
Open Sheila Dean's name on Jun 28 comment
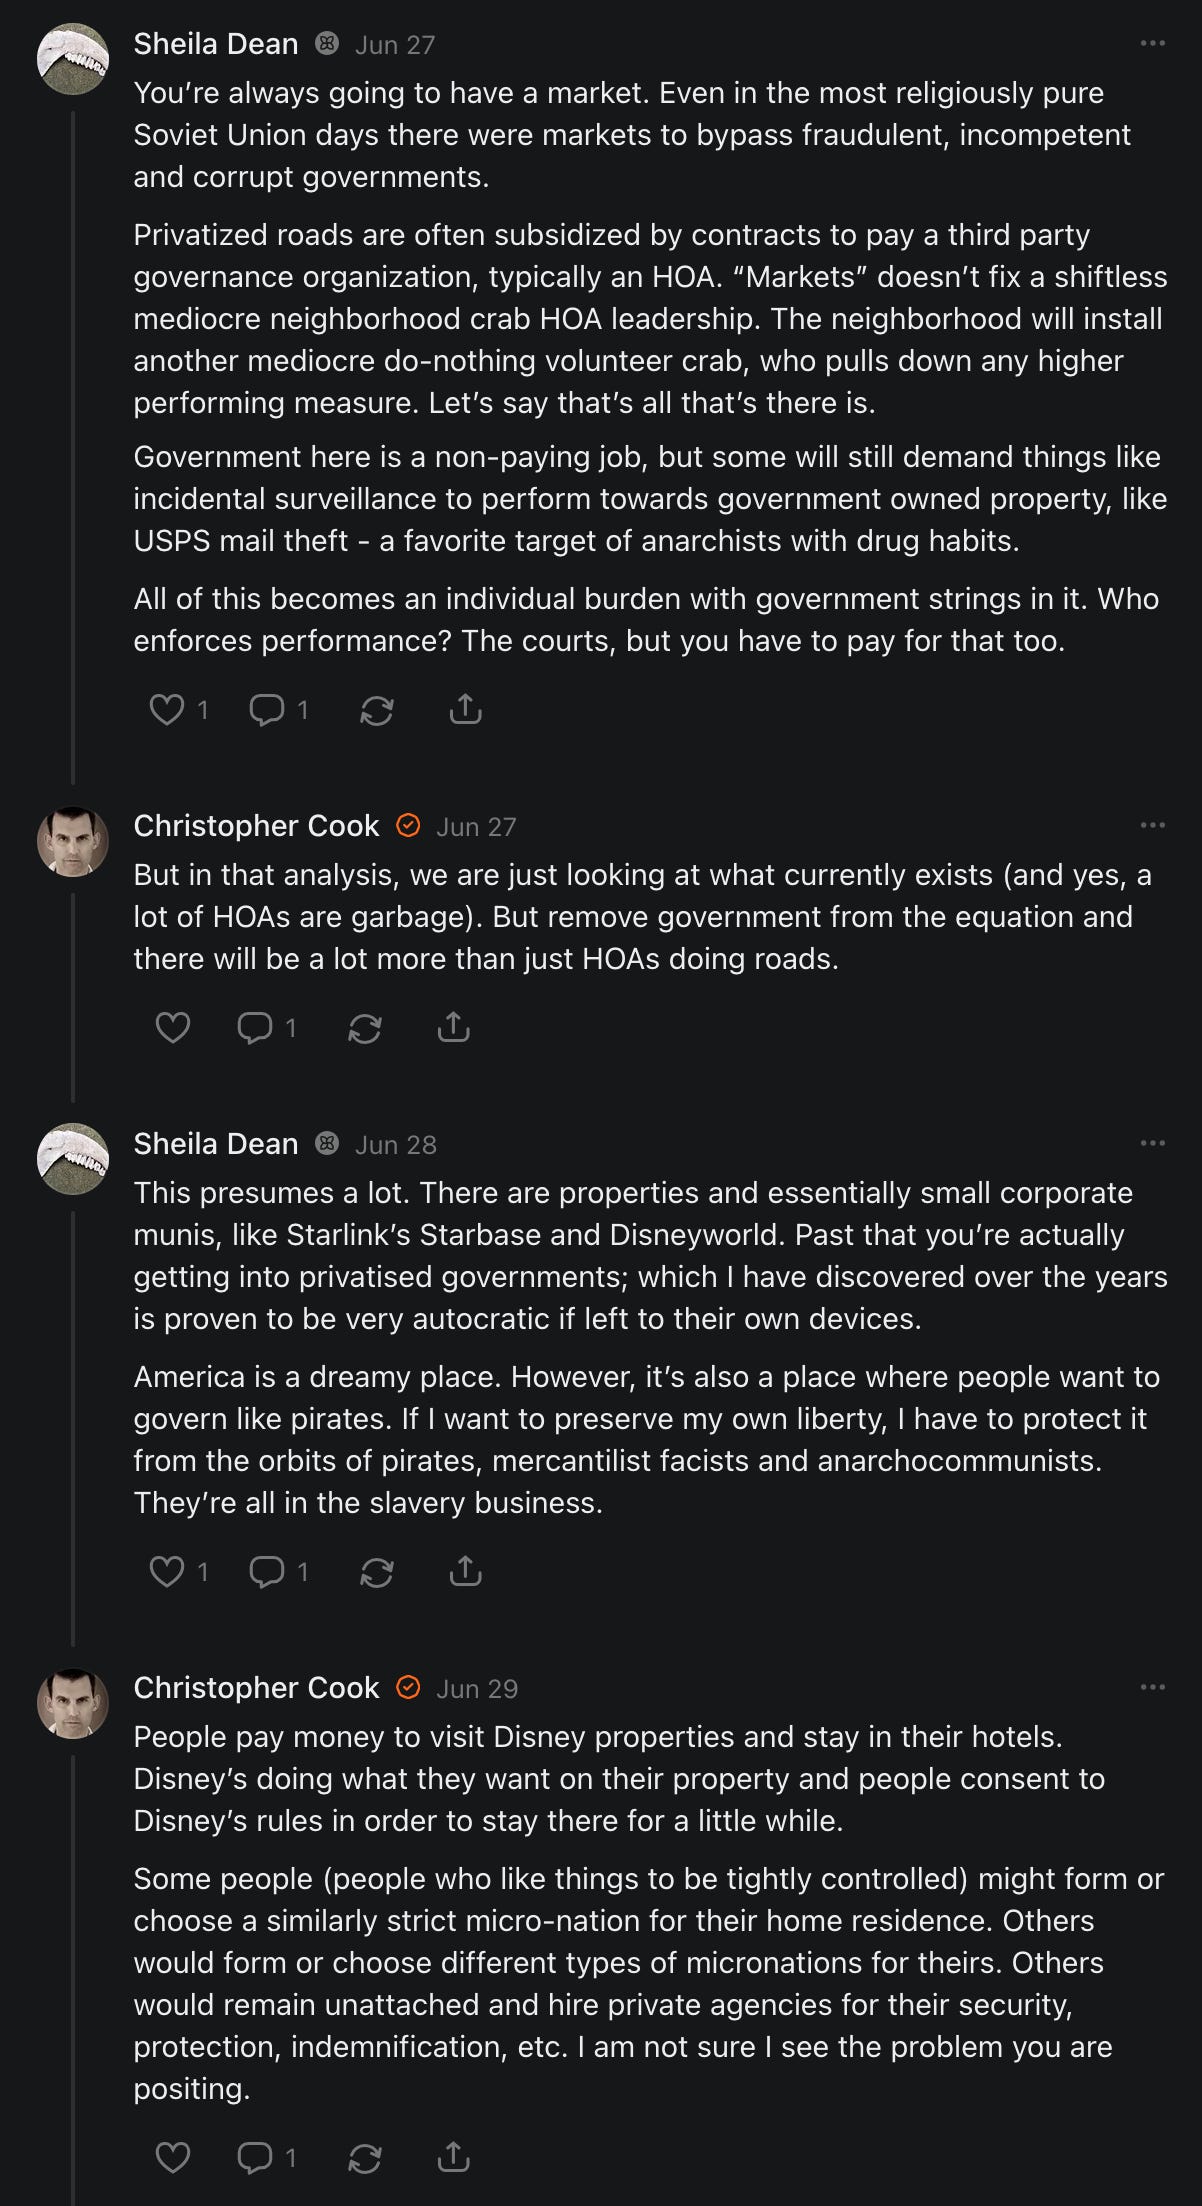216,1144
